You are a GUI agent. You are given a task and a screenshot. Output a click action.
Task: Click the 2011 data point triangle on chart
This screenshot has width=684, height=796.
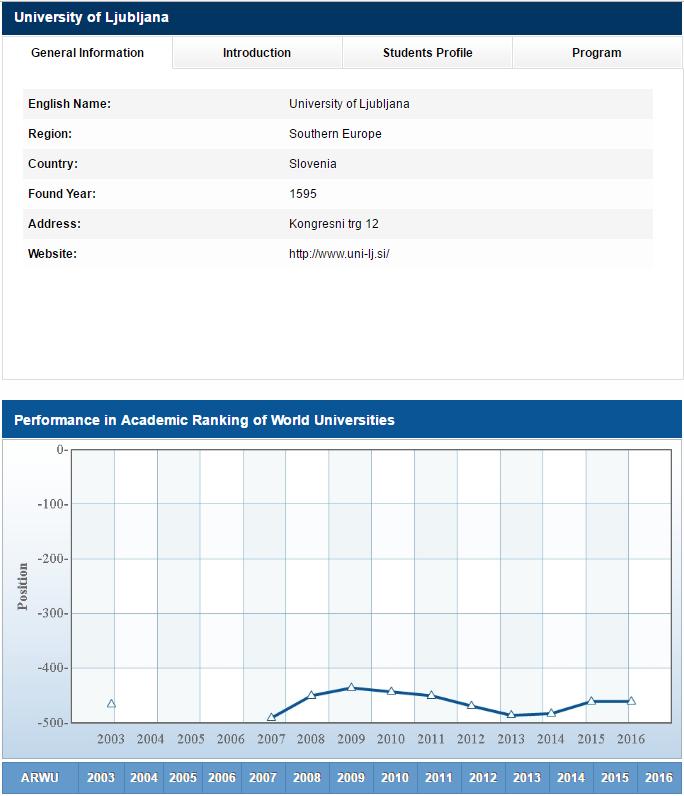coord(432,695)
